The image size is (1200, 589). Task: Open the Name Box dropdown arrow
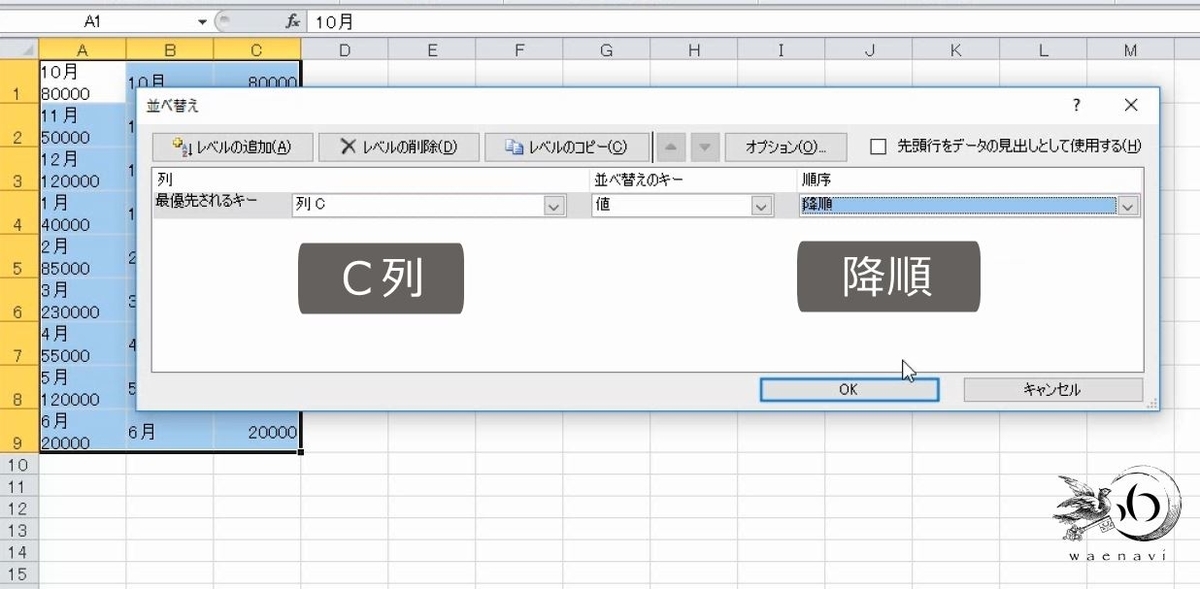[202, 20]
